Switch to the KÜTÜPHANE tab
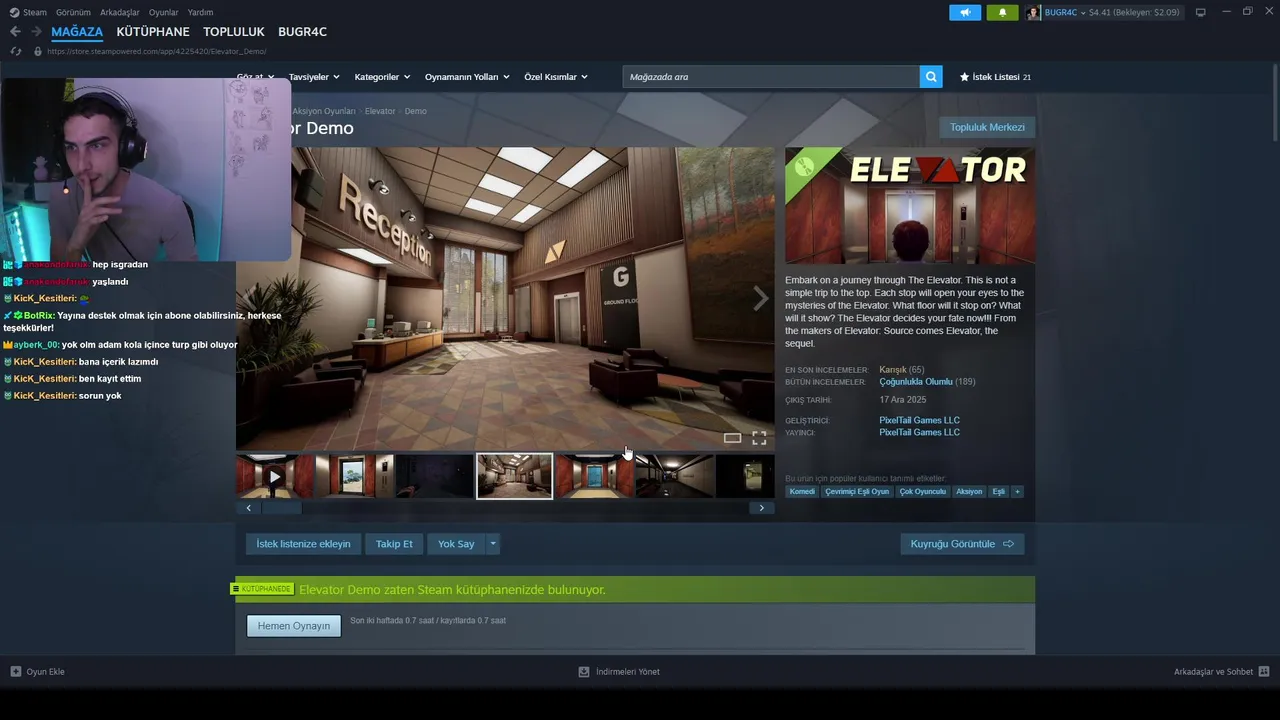The image size is (1280, 720). tap(153, 32)
